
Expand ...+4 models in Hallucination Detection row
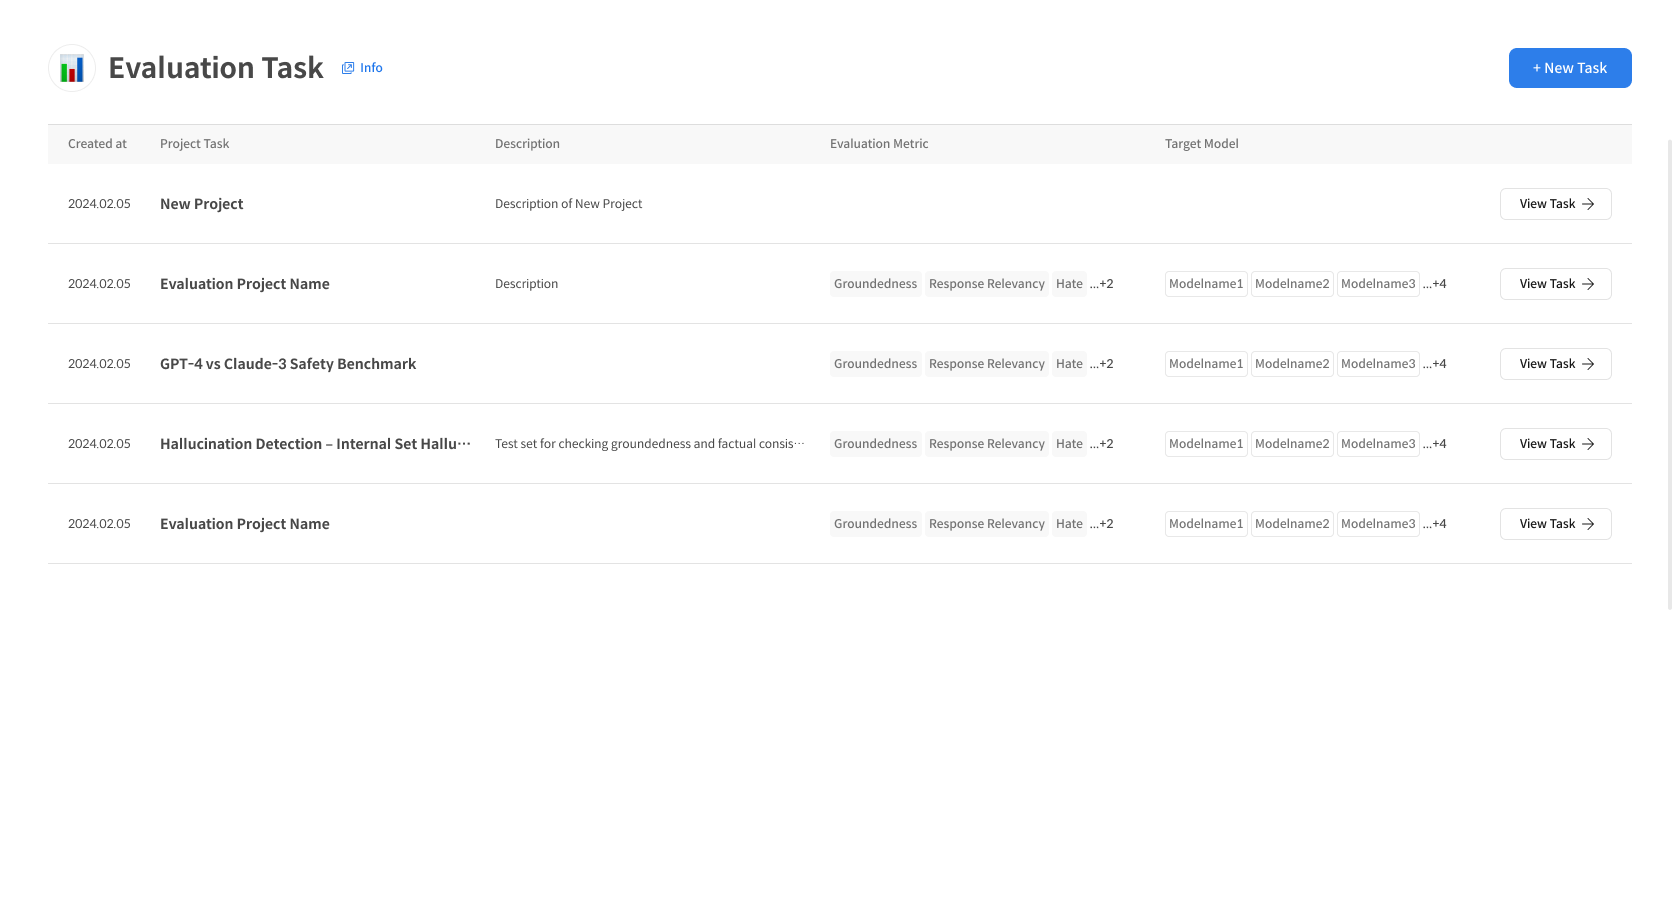[1435, 444]
